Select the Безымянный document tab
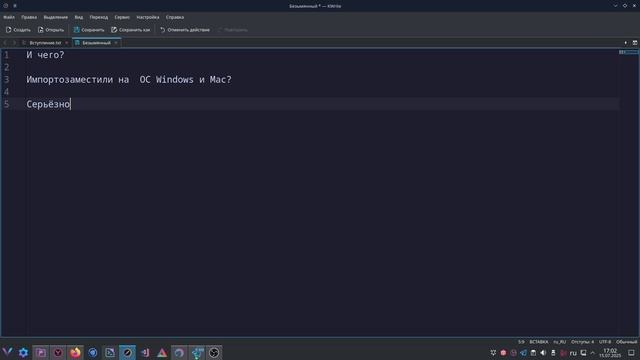The height and width of the screenshot is (360, 640). [96, 43]
